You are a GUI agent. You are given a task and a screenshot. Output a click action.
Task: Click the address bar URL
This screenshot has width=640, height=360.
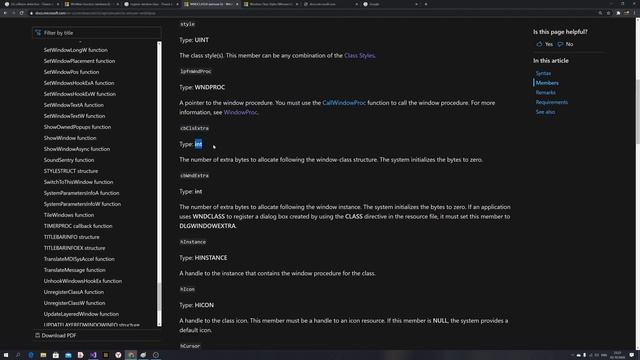[95, 13]
